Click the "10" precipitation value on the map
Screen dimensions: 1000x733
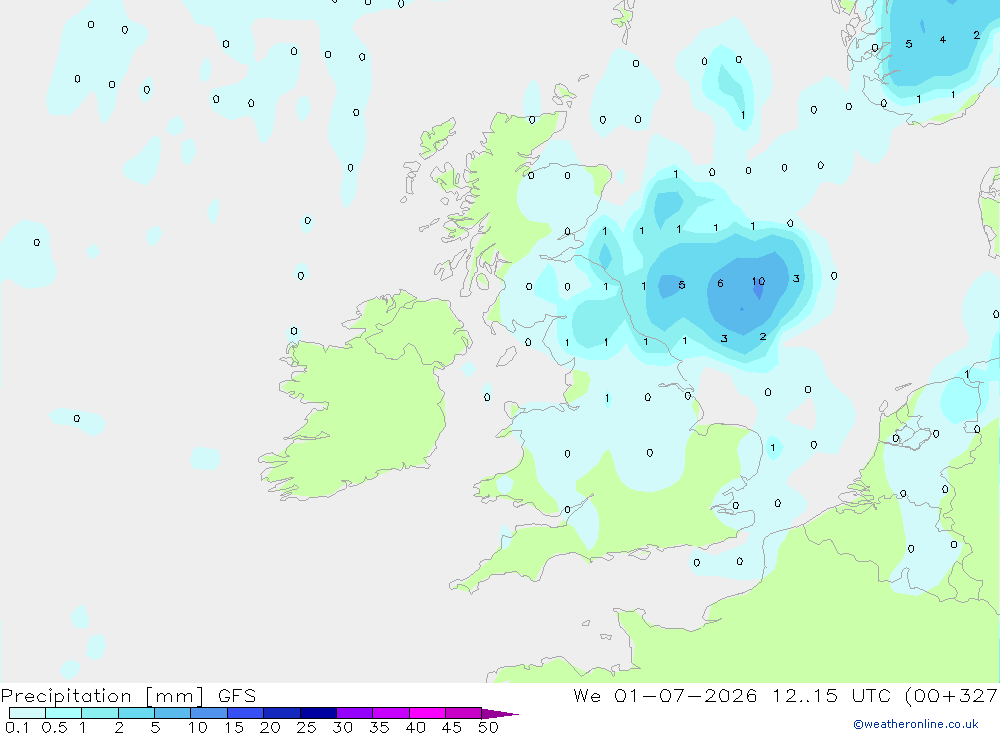(x=758, y=281)
